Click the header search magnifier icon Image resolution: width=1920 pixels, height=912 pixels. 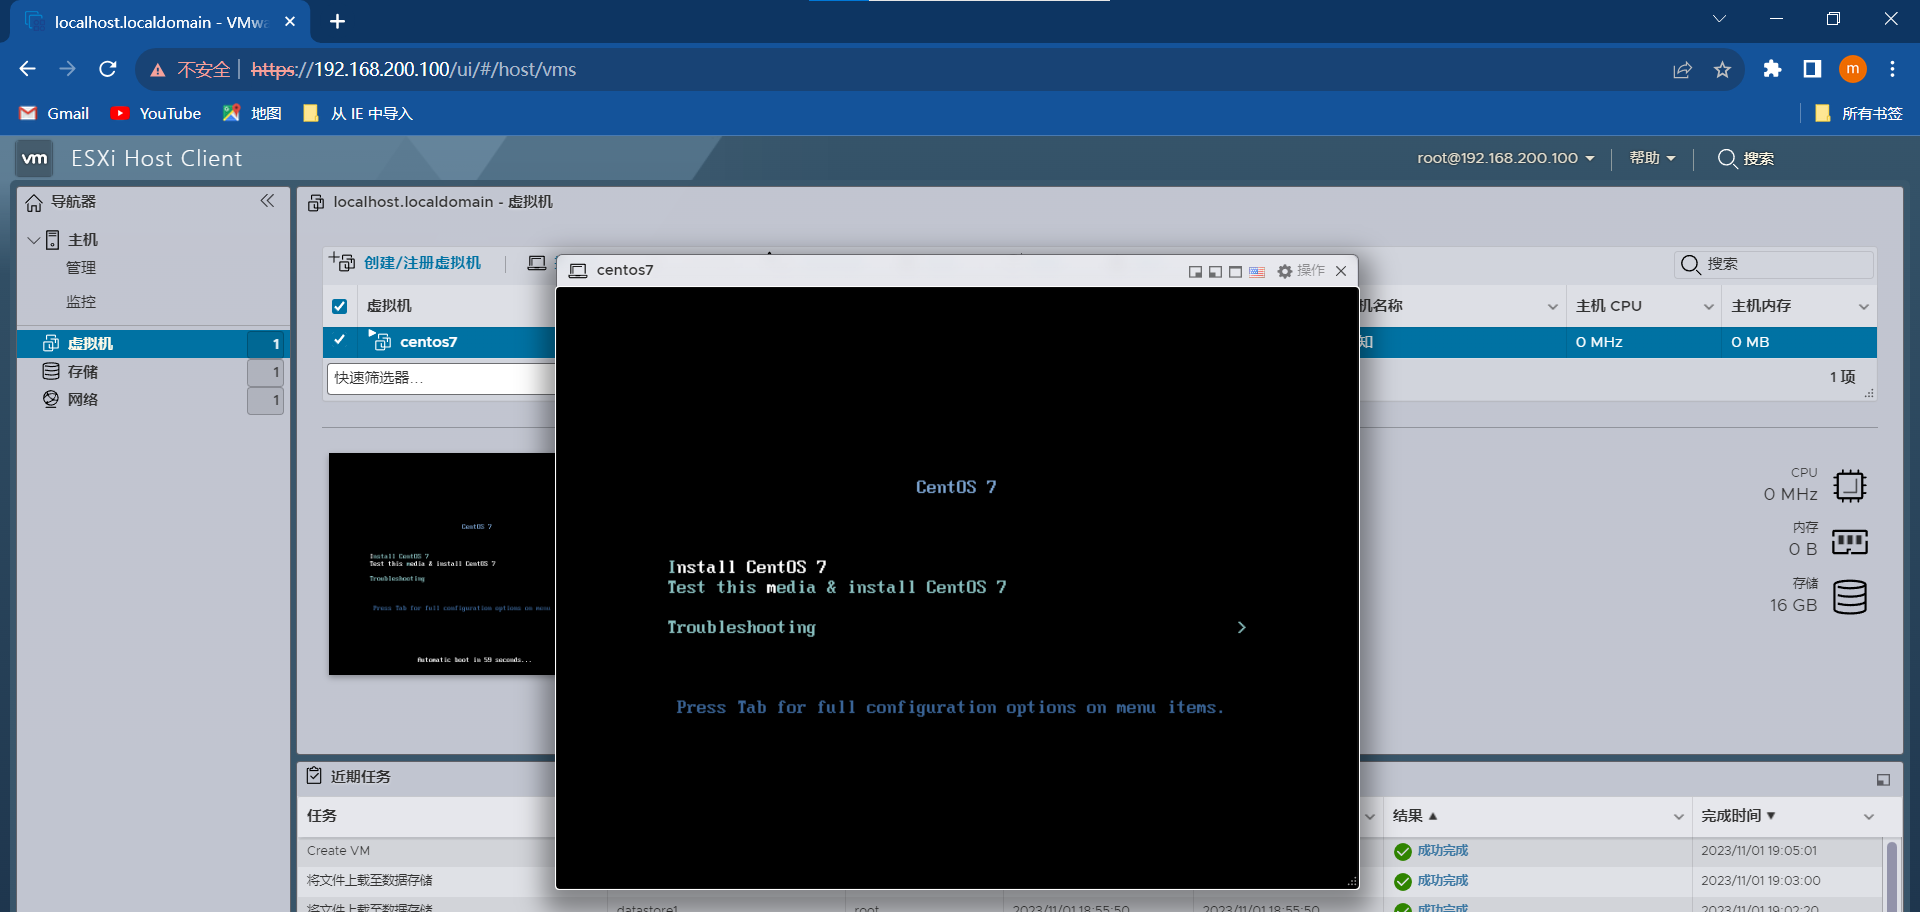click(1727, 158)
